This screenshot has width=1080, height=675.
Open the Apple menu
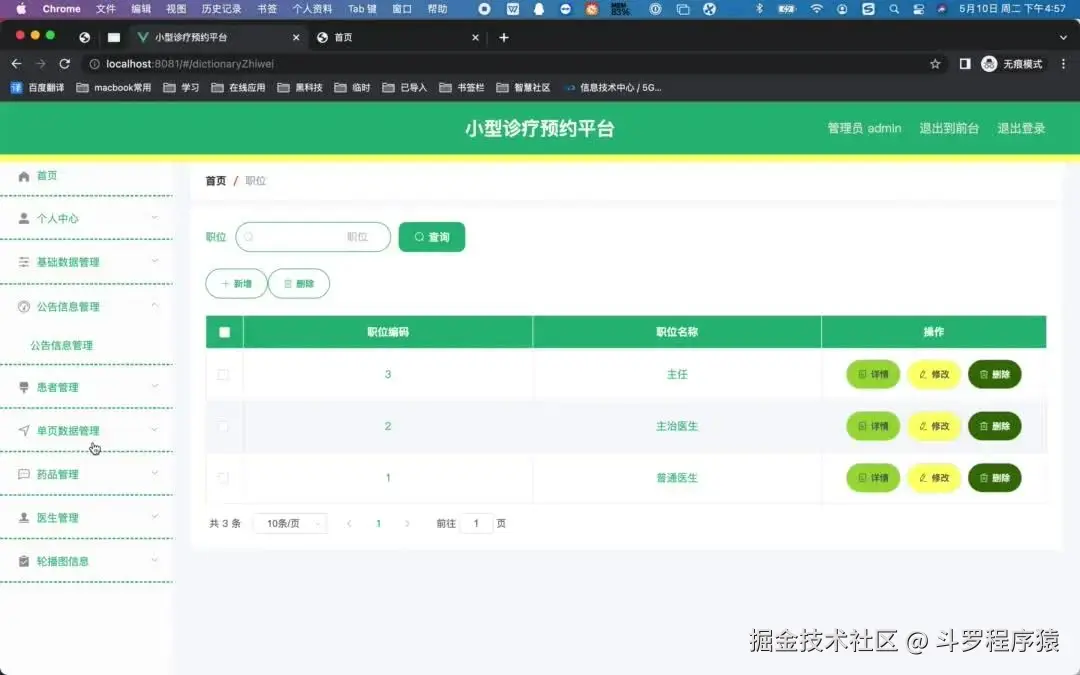(21, 9)
